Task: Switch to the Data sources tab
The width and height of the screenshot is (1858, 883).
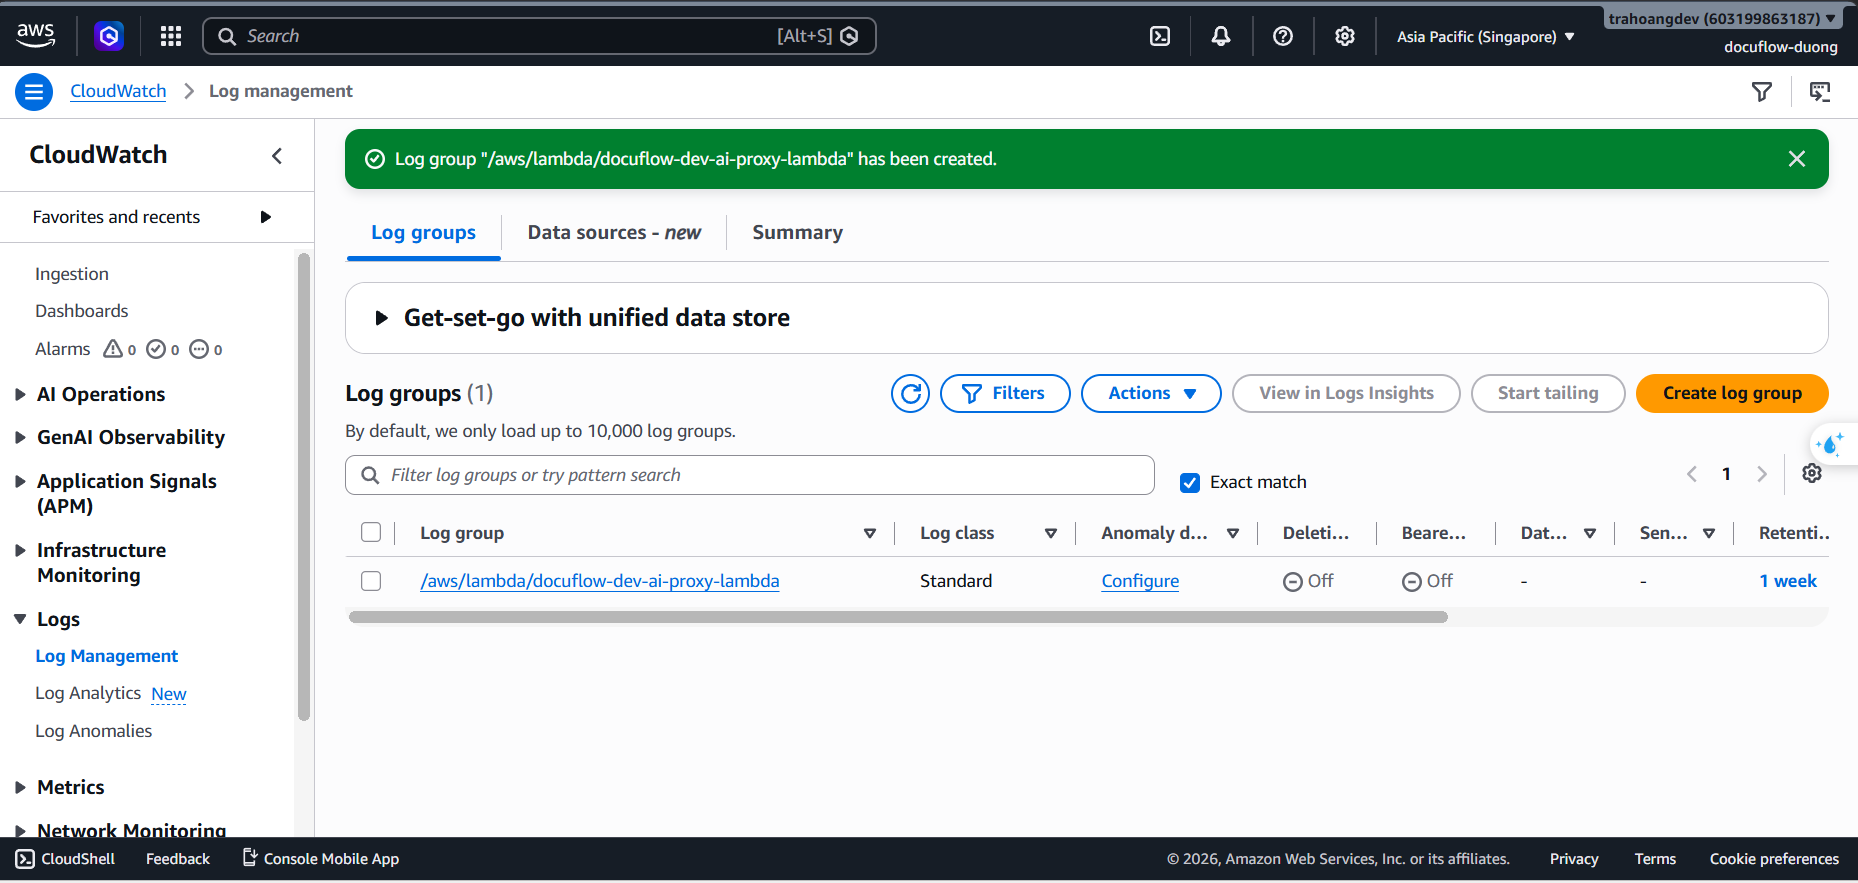Action: [x=614, y=233]
